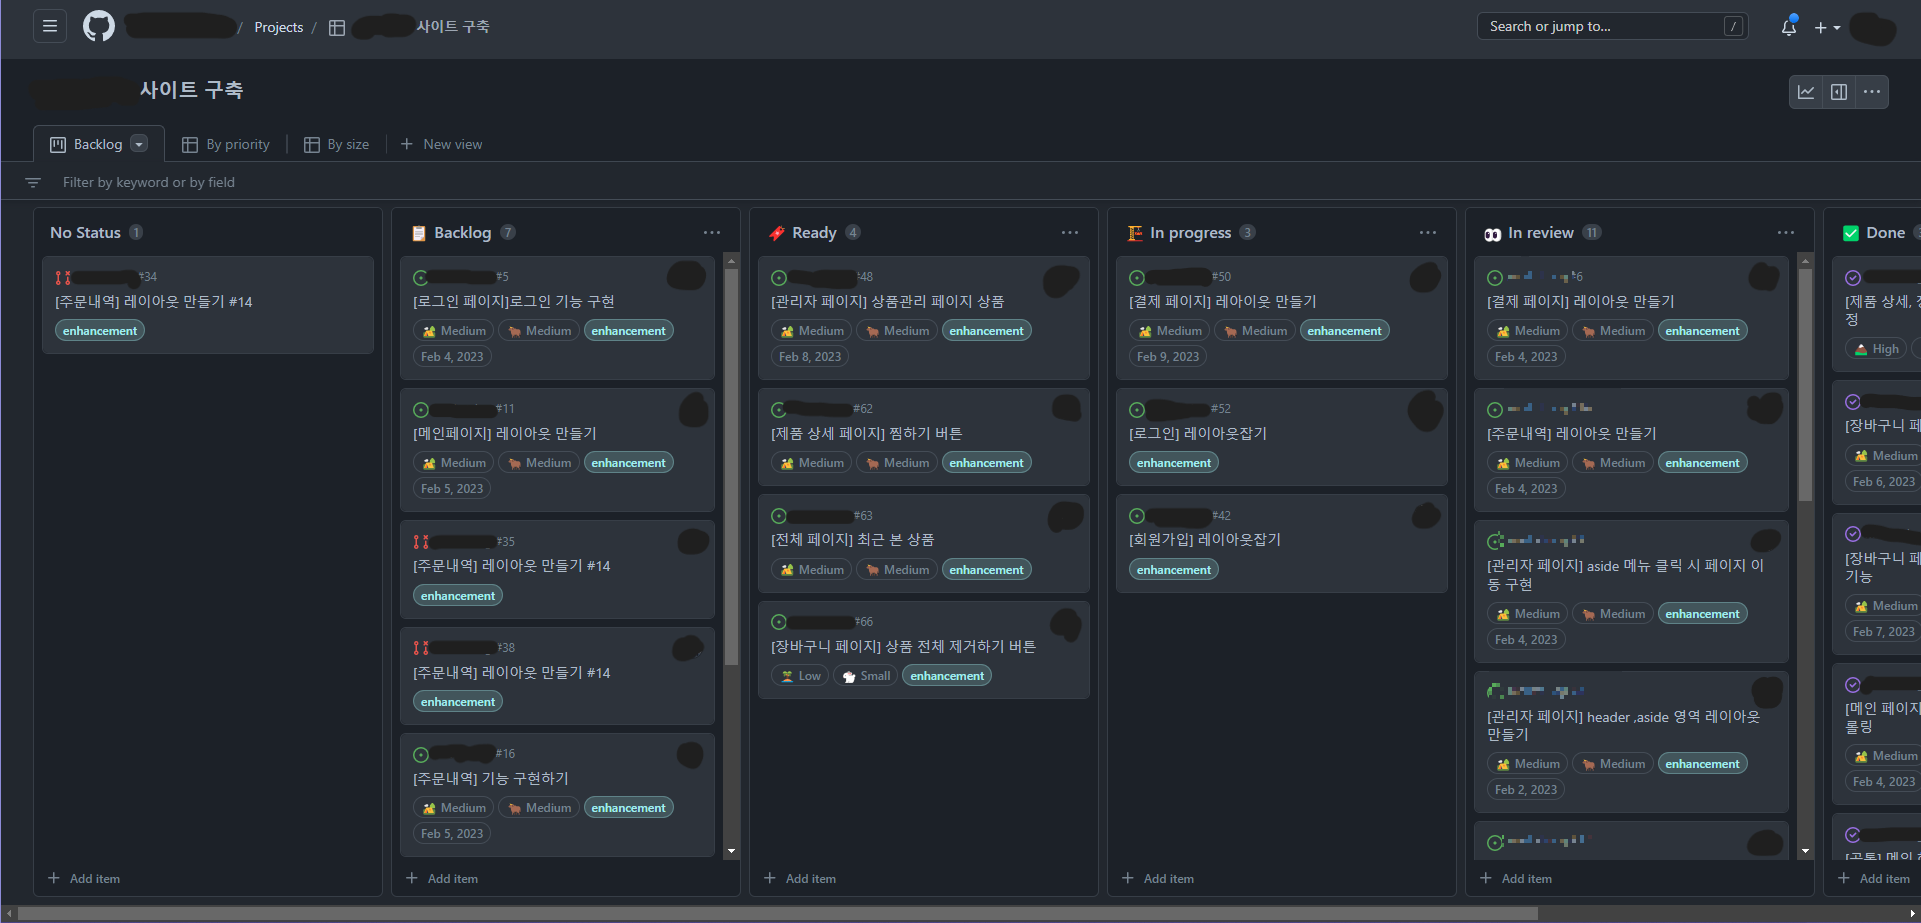
Task: Click Low priority tag on card #66
Action: [800, 676]
